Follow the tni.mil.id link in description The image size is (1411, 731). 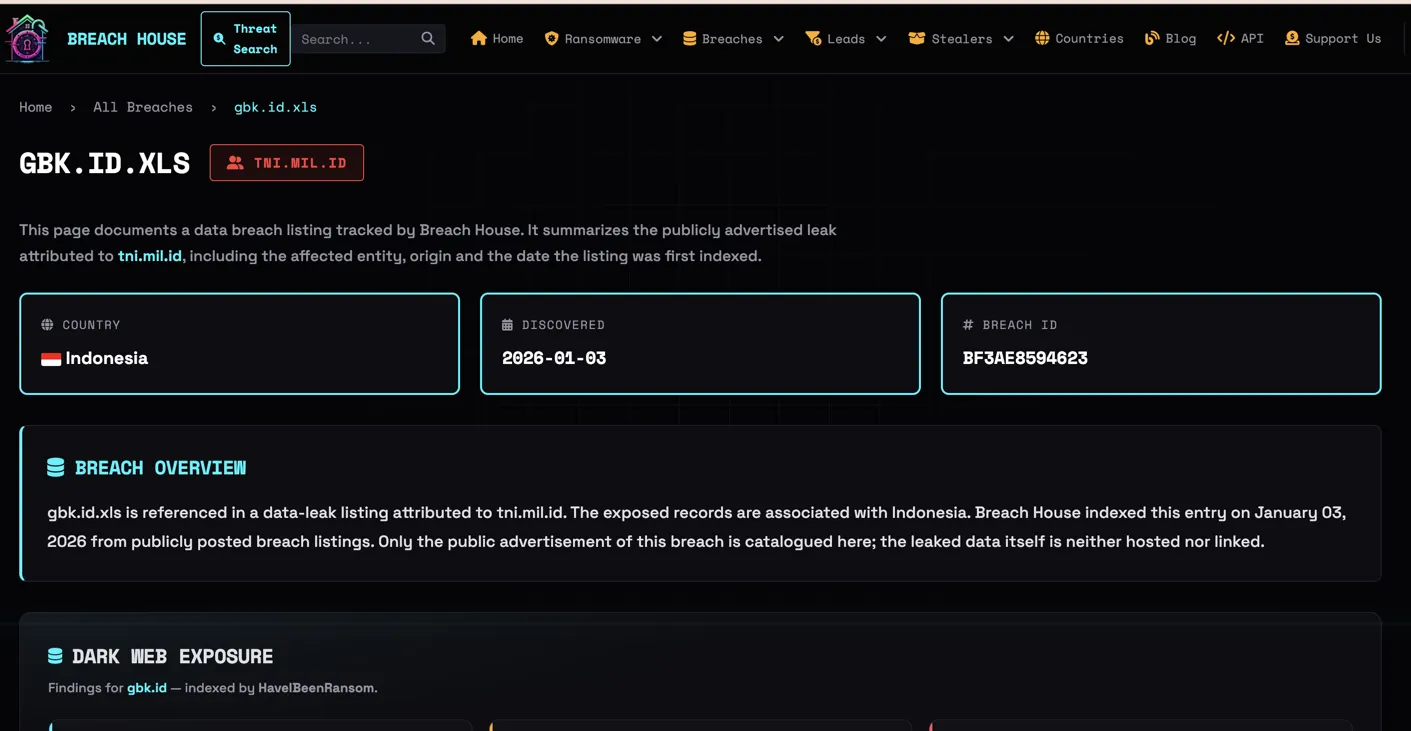[x=150, y=256]
